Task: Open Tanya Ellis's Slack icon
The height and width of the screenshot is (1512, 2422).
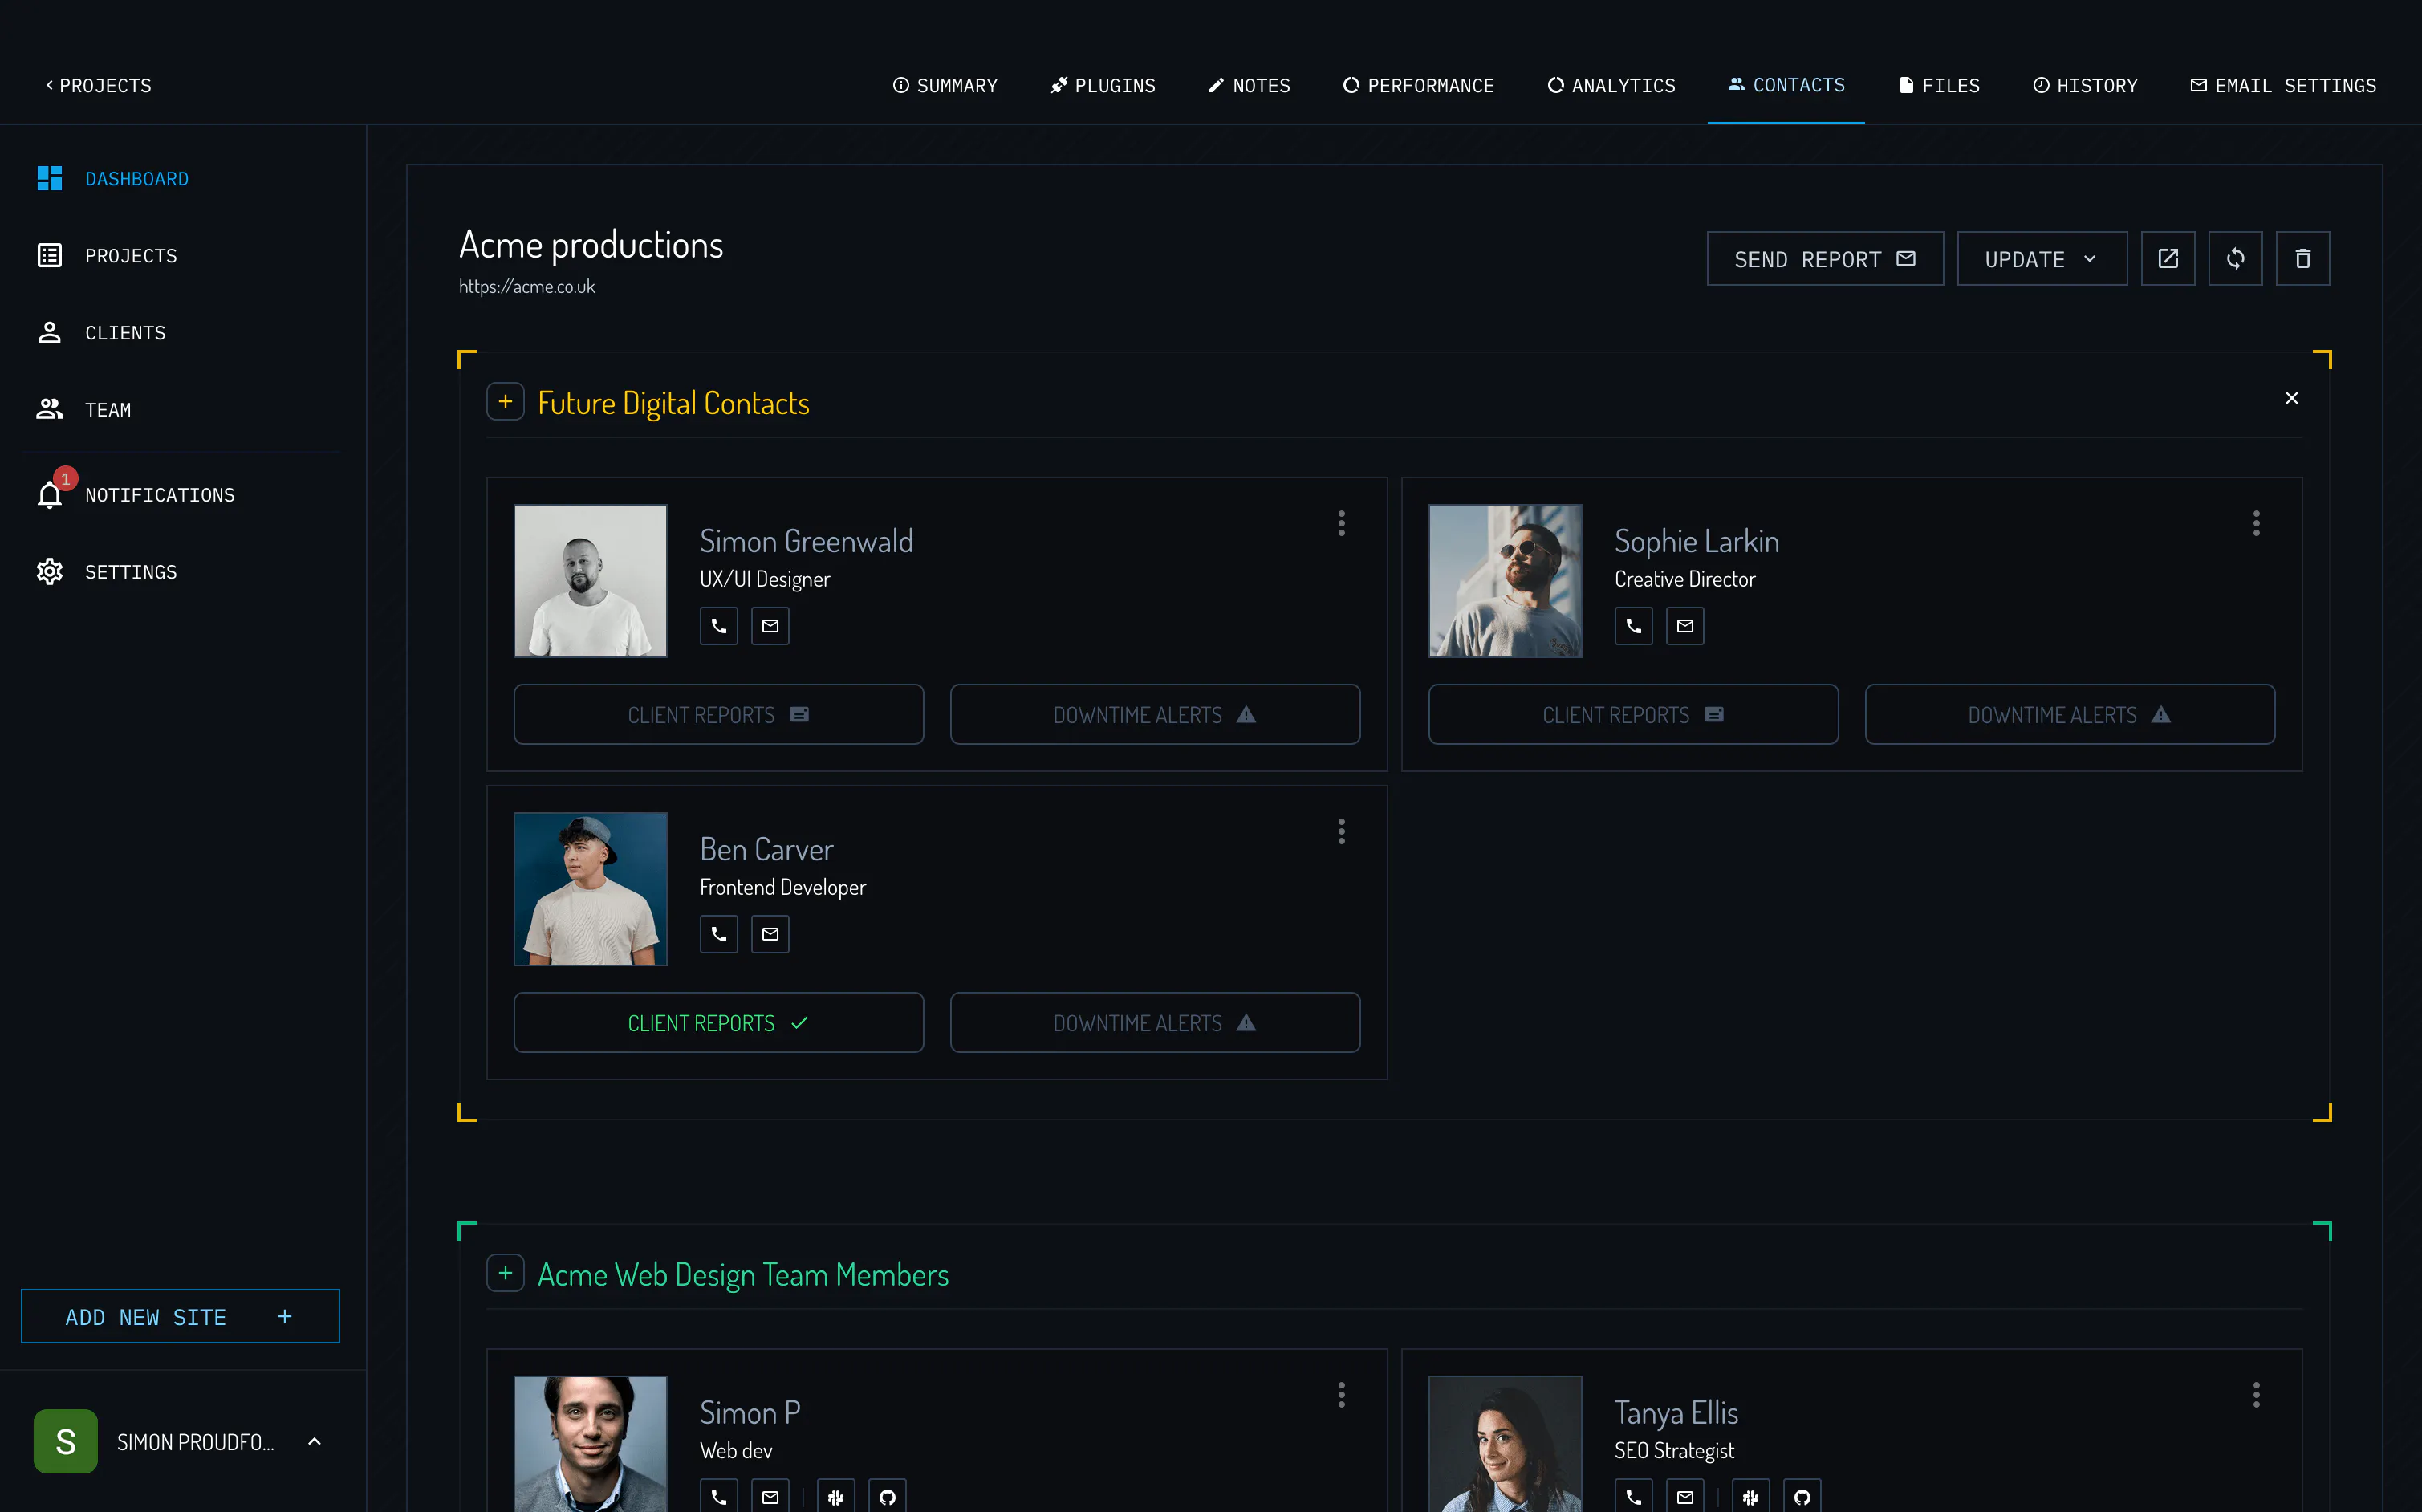Action: click(x=1751, y=1496)
